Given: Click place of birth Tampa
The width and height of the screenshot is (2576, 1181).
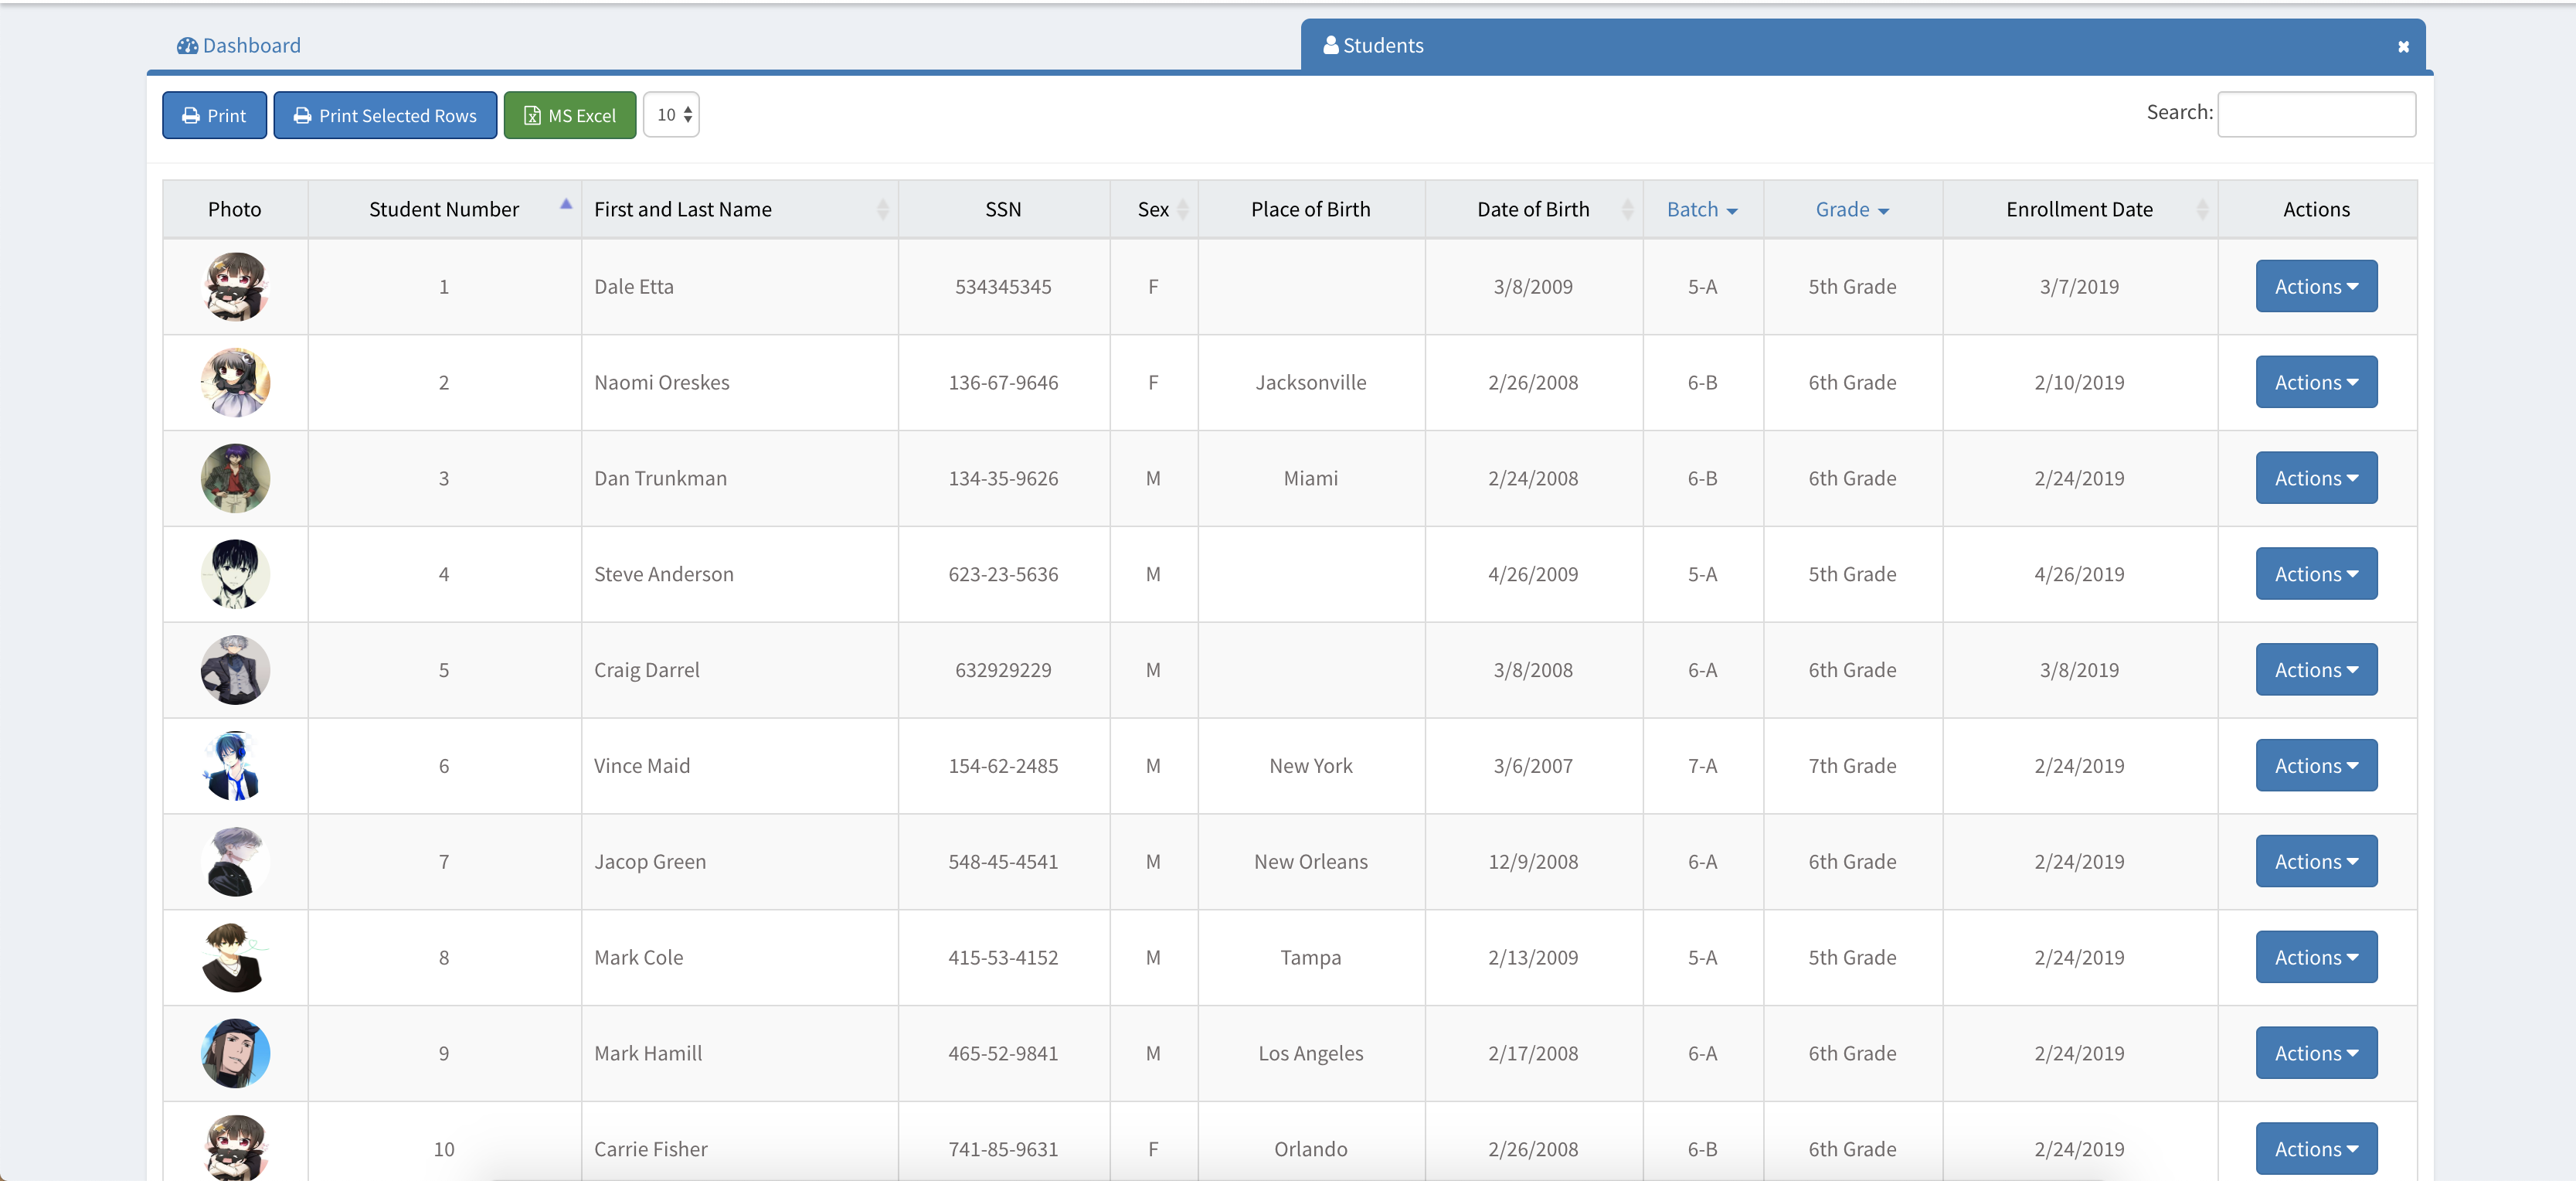Looking at the screenshot, I should pos(1311,958).
